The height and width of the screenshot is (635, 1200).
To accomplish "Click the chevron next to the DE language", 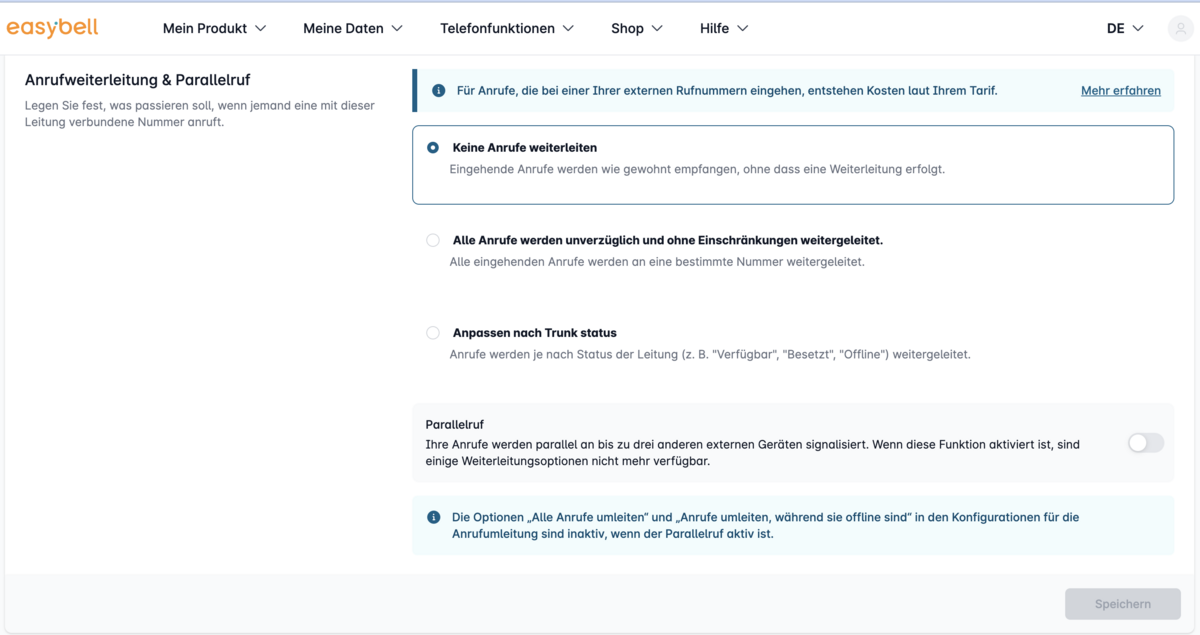I will pos(1138,28).
